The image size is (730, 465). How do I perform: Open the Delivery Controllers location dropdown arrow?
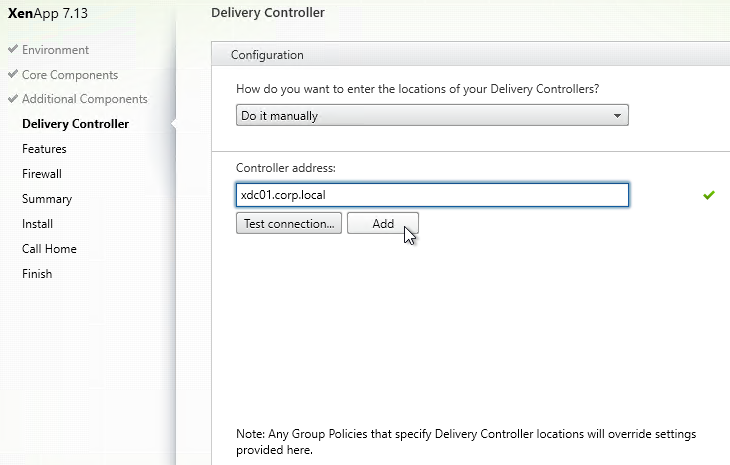pos(617,115)
